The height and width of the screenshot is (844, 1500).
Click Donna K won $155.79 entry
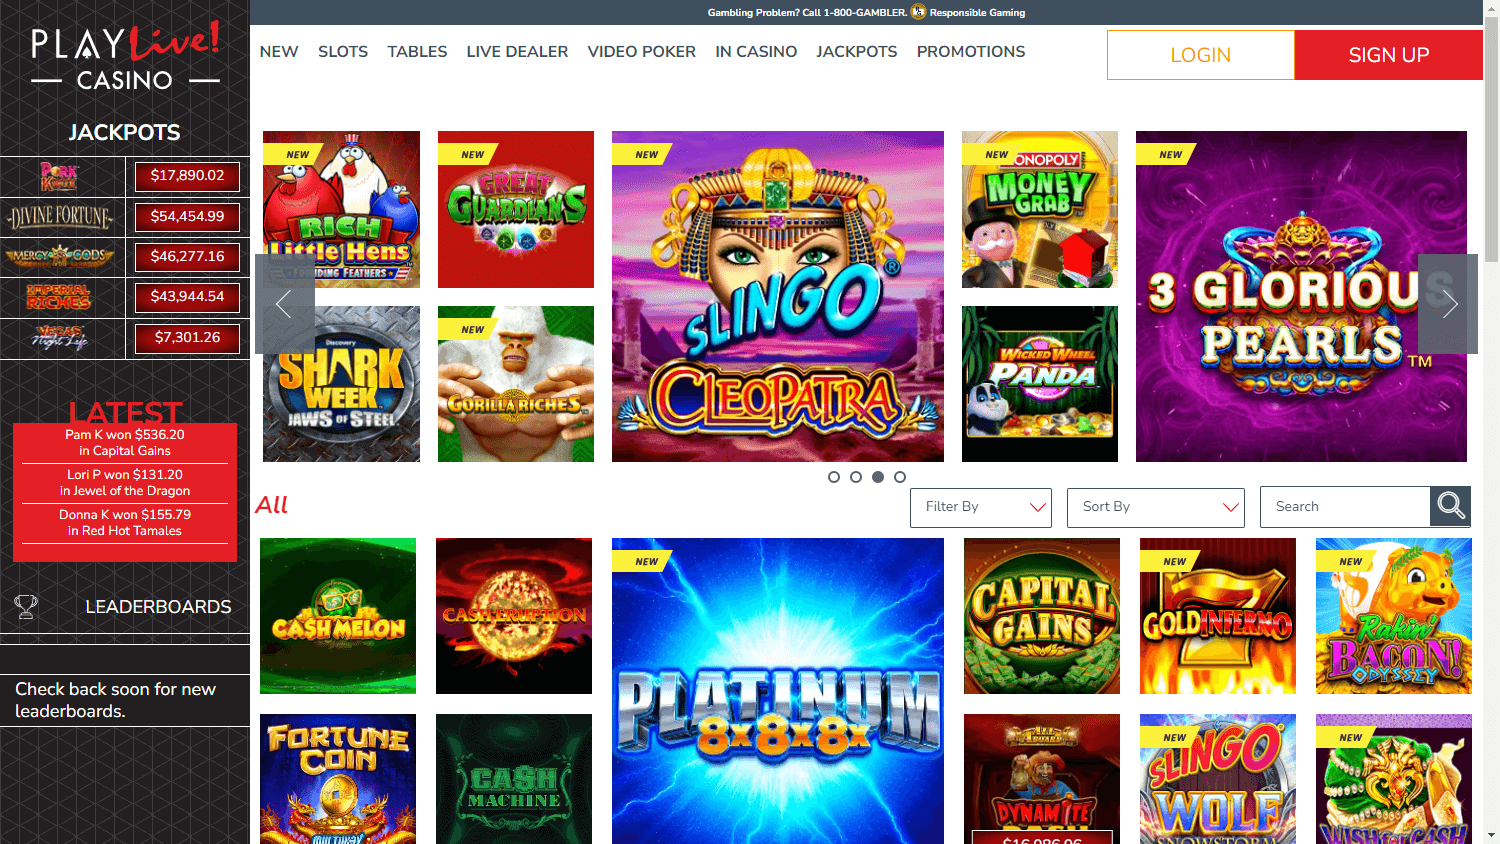[x=125, y=523]
